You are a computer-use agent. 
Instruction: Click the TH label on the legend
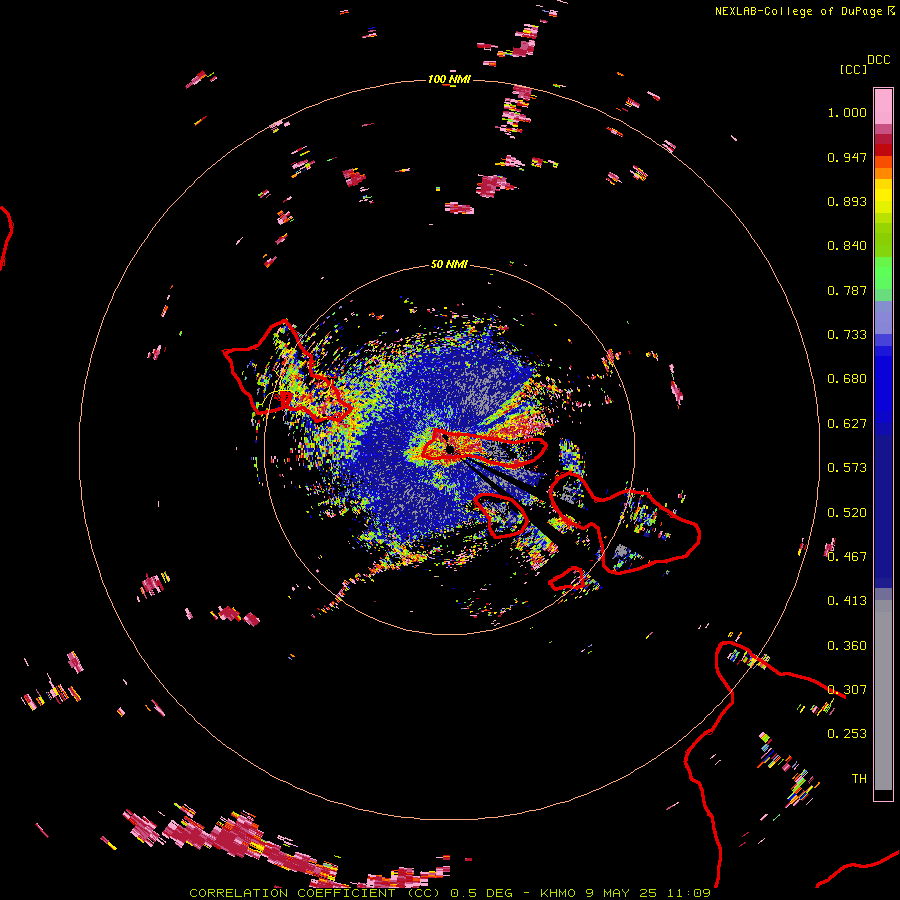click(x=859, y=779)
